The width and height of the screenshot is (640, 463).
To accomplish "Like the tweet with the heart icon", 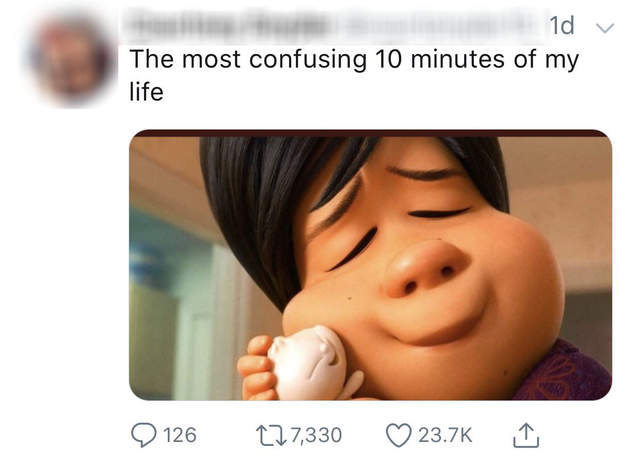I will tap(399, 434).
